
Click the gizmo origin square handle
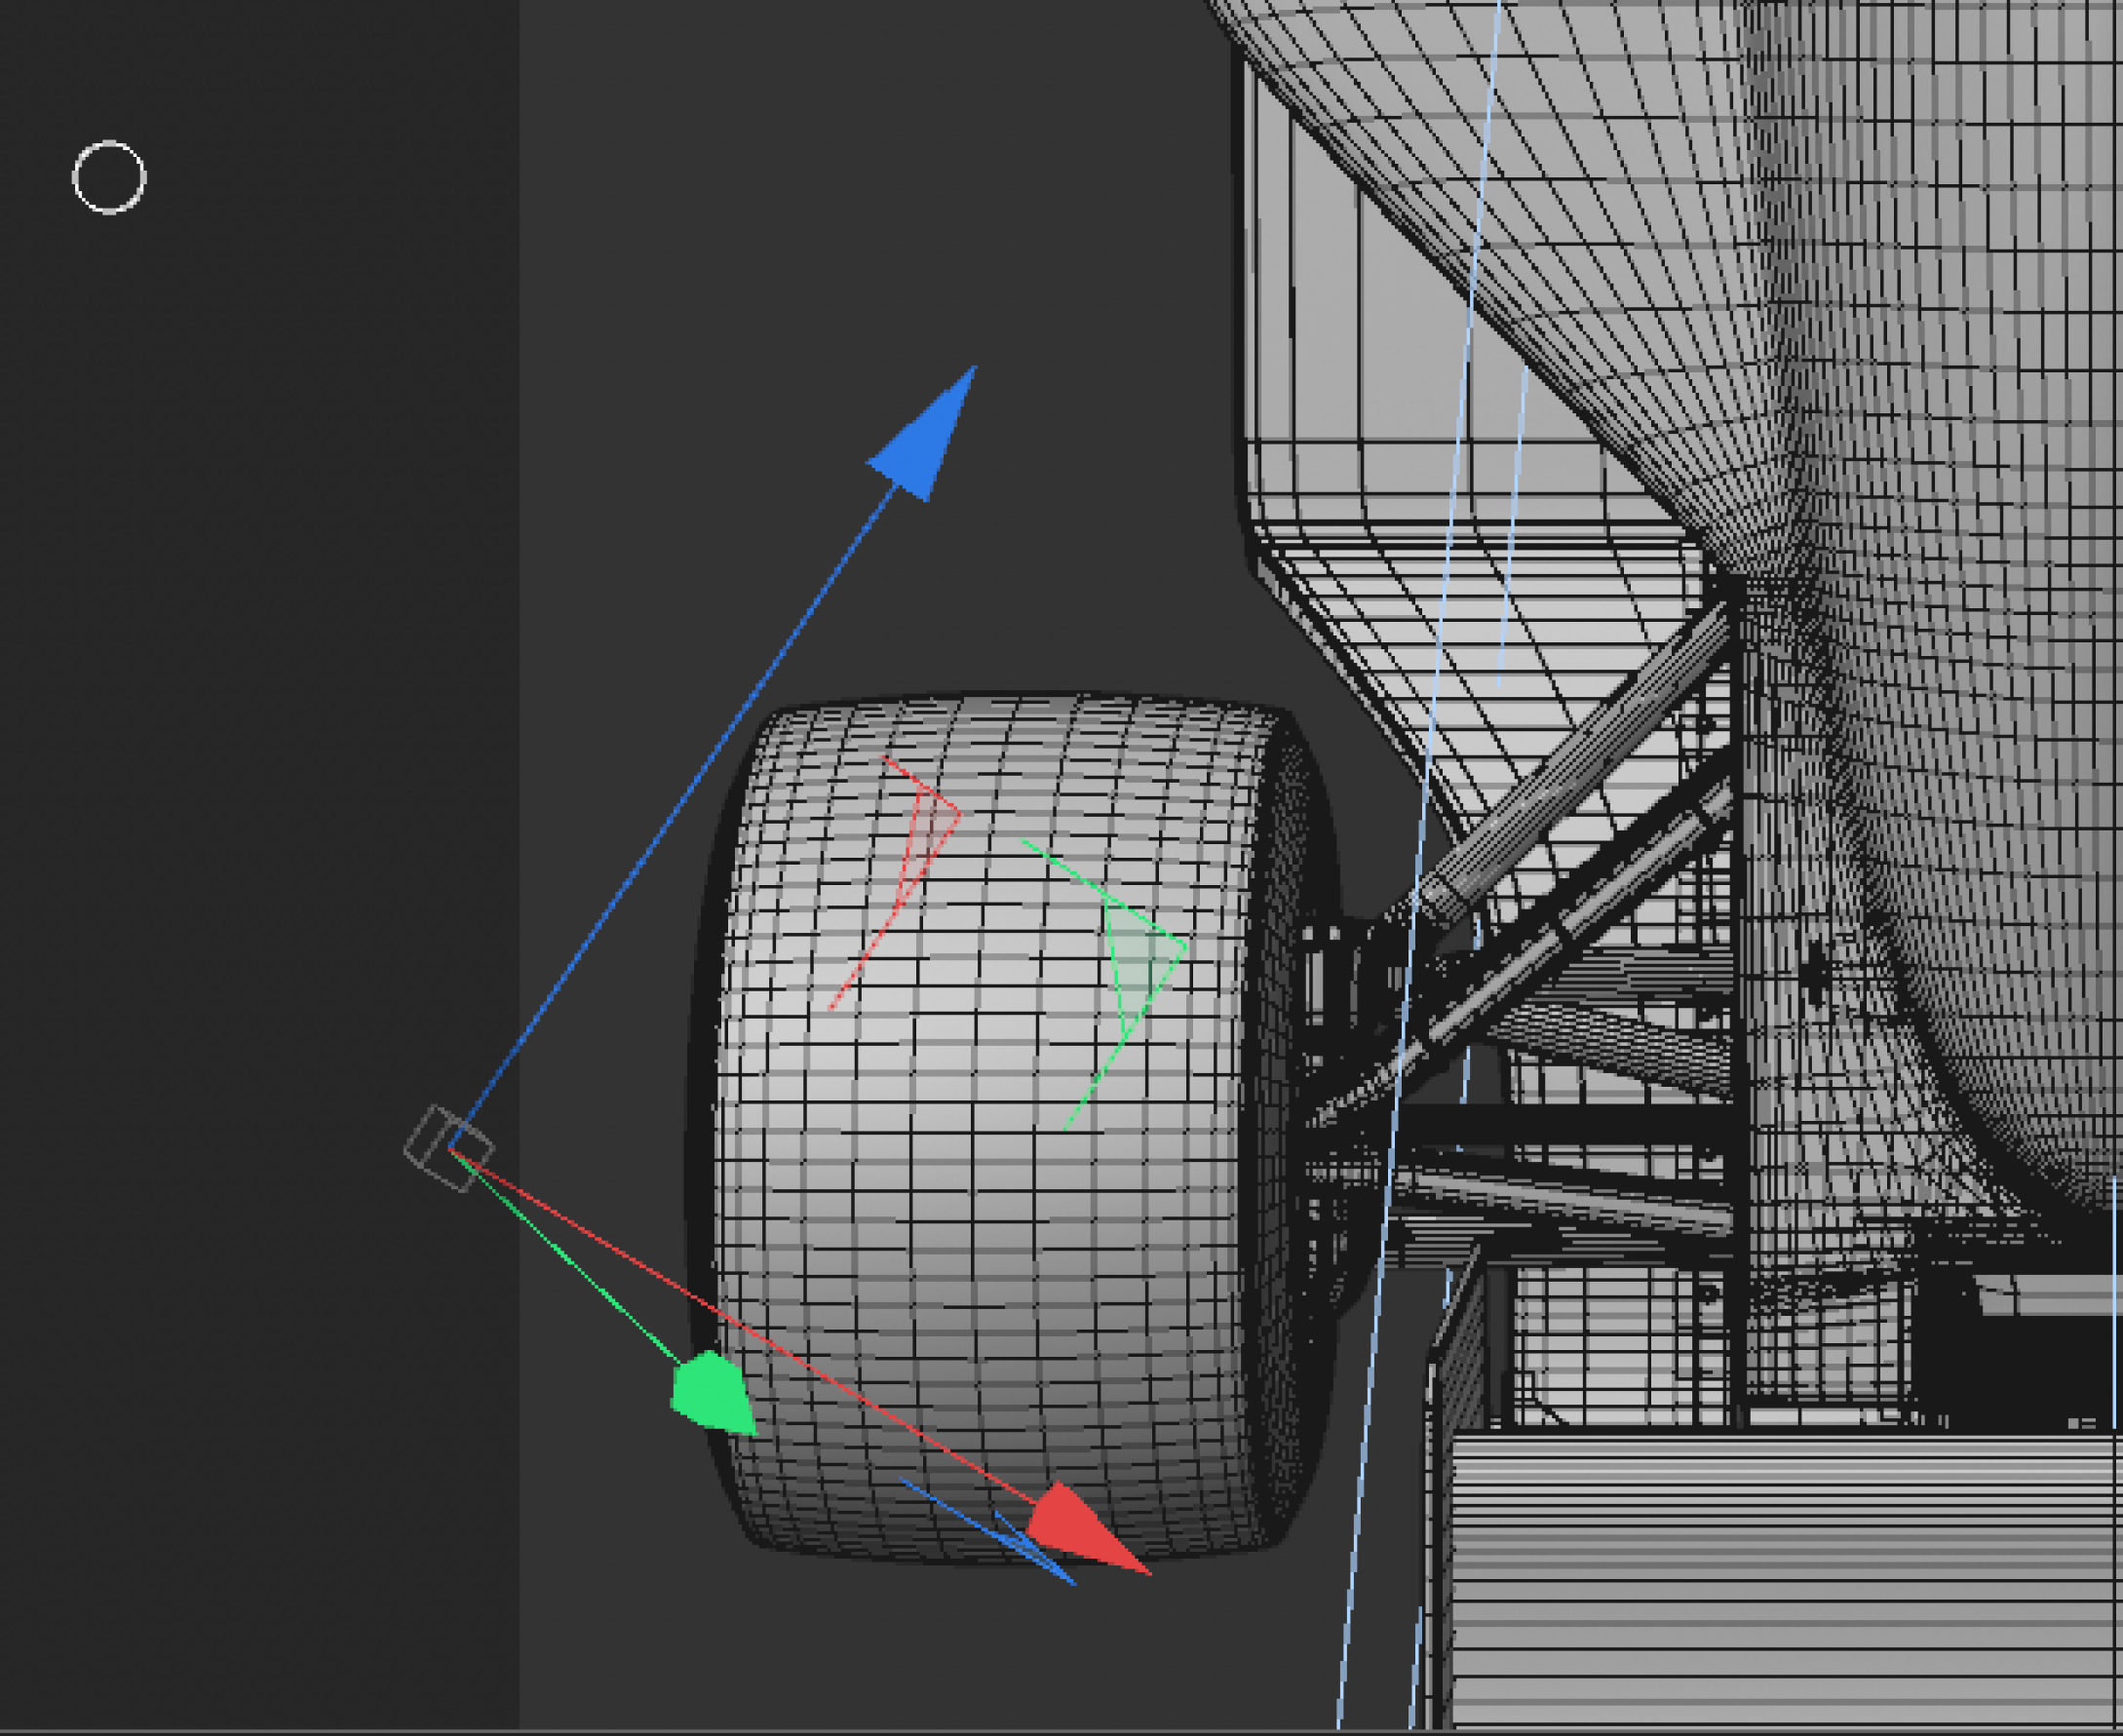[449, 1148]
